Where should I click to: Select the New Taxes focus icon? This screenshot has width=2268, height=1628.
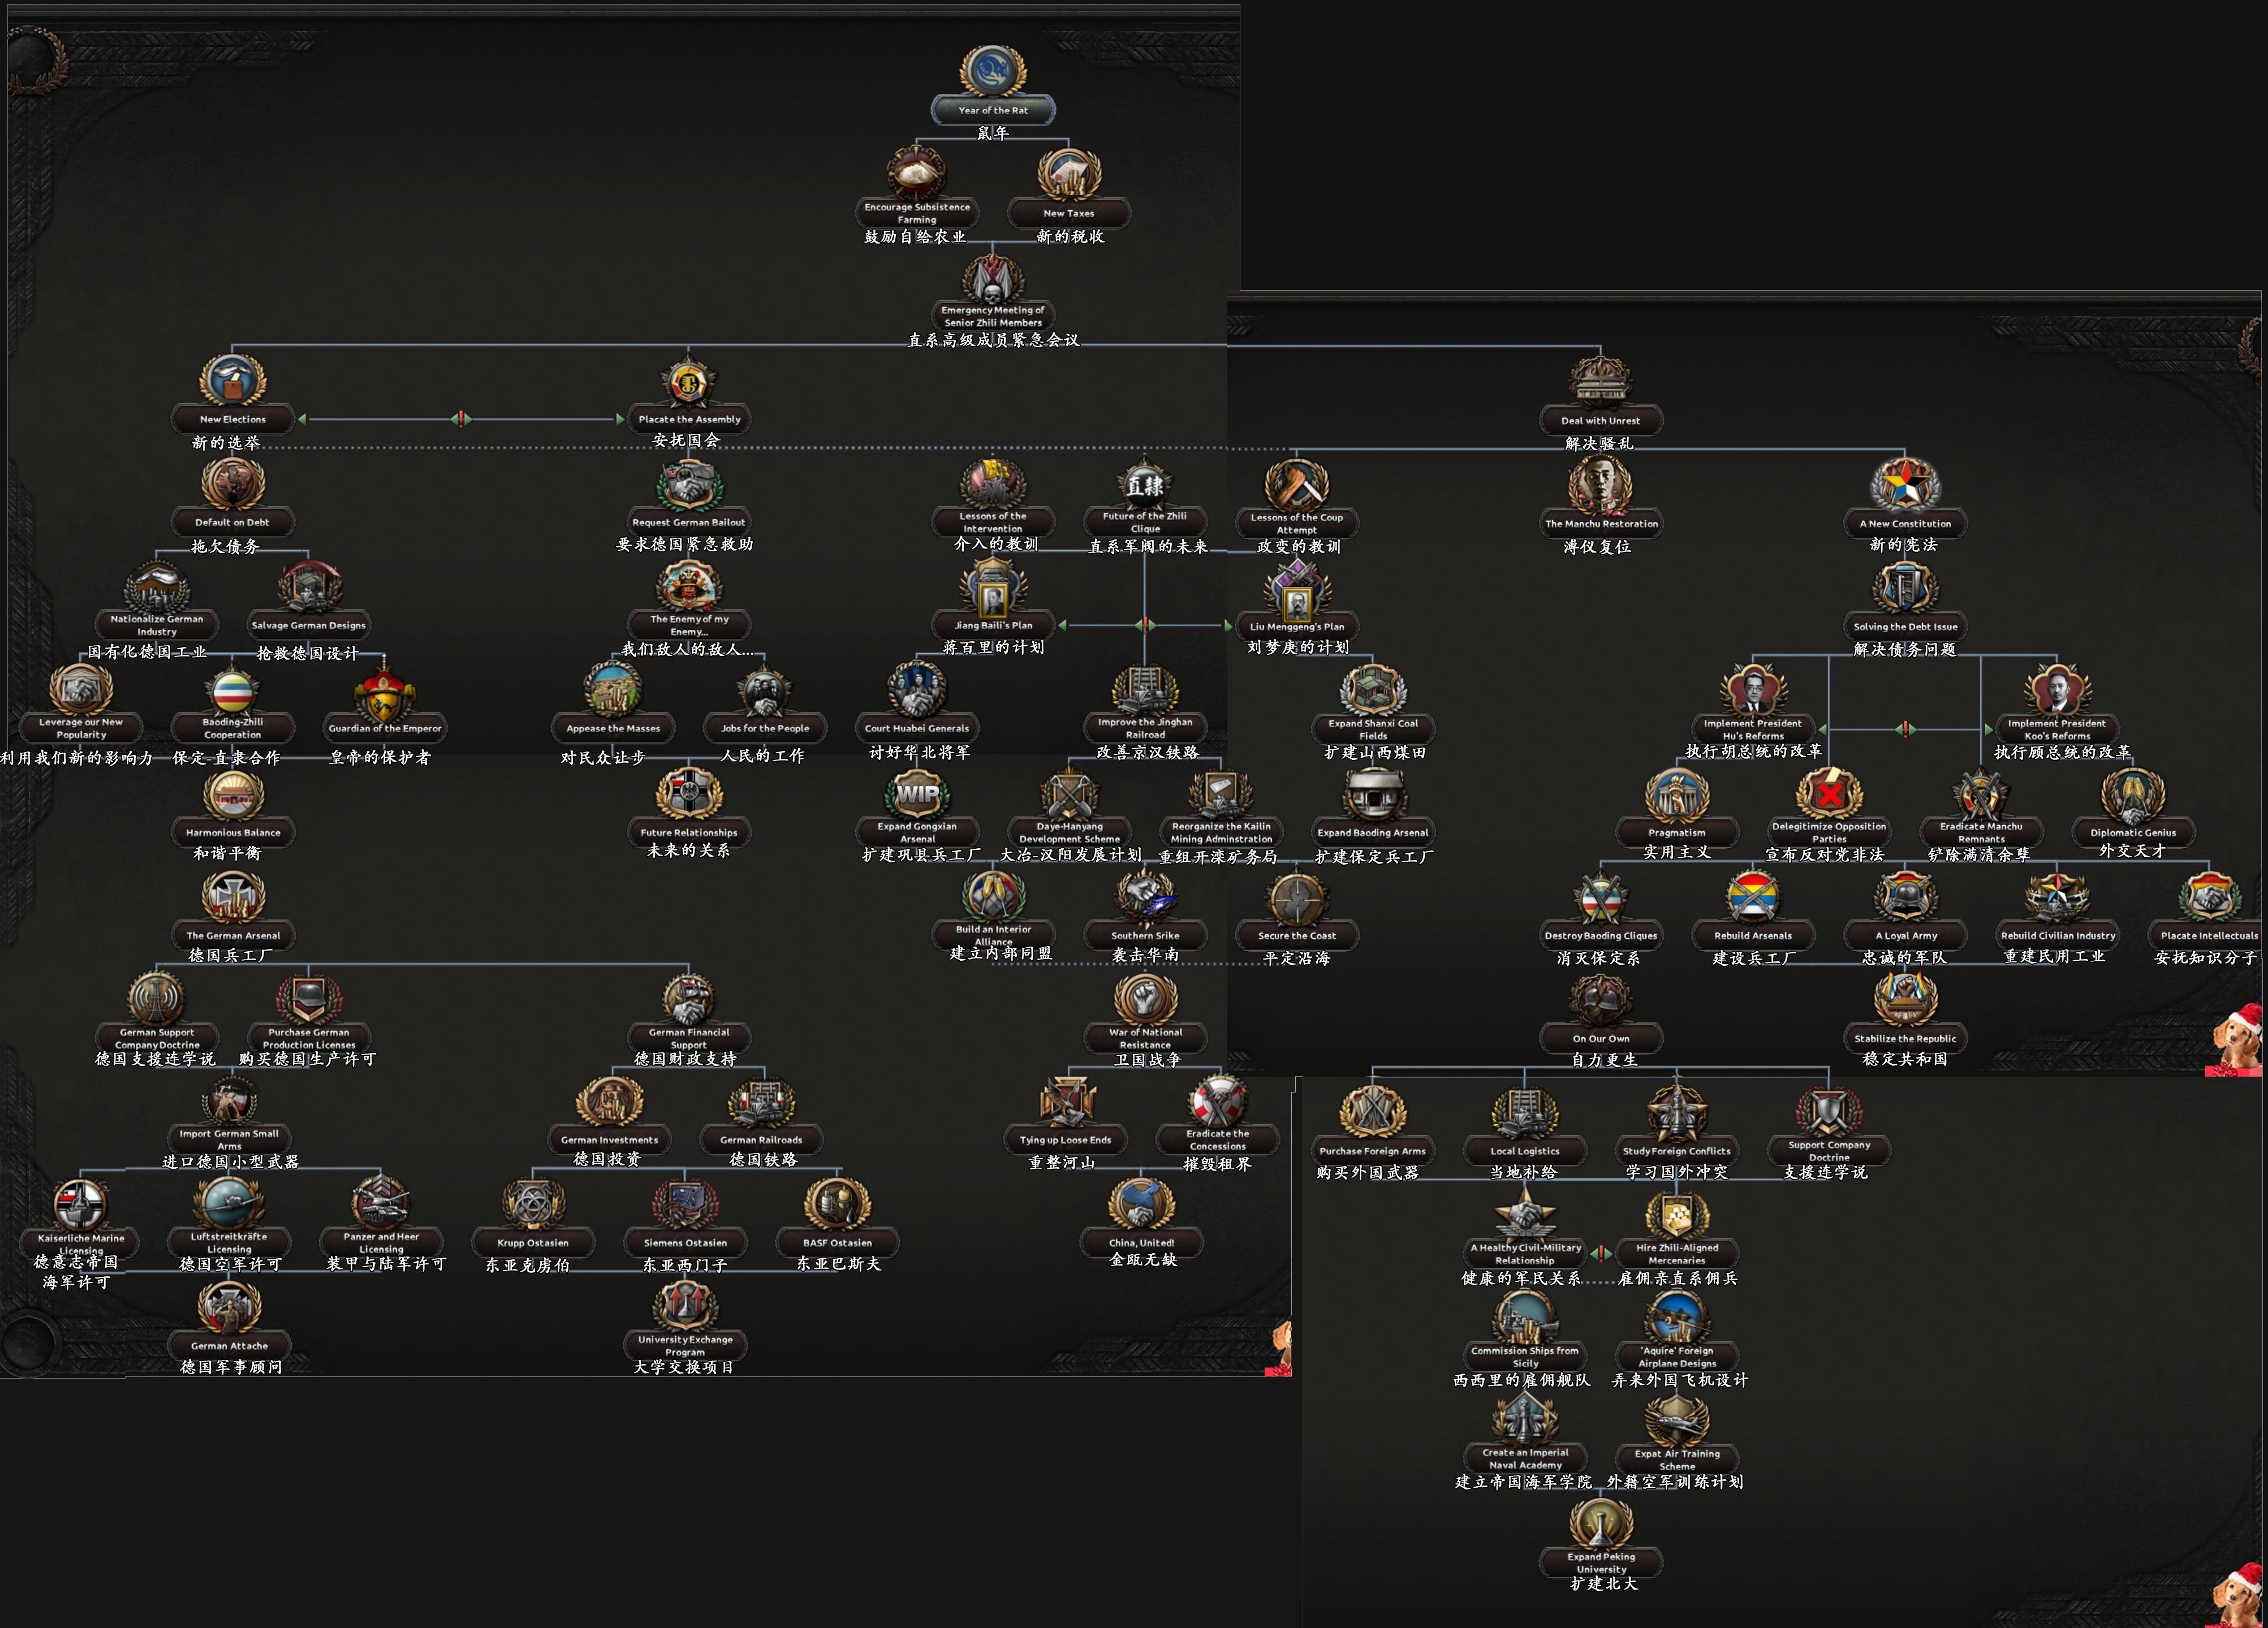tap(1069, 174)
